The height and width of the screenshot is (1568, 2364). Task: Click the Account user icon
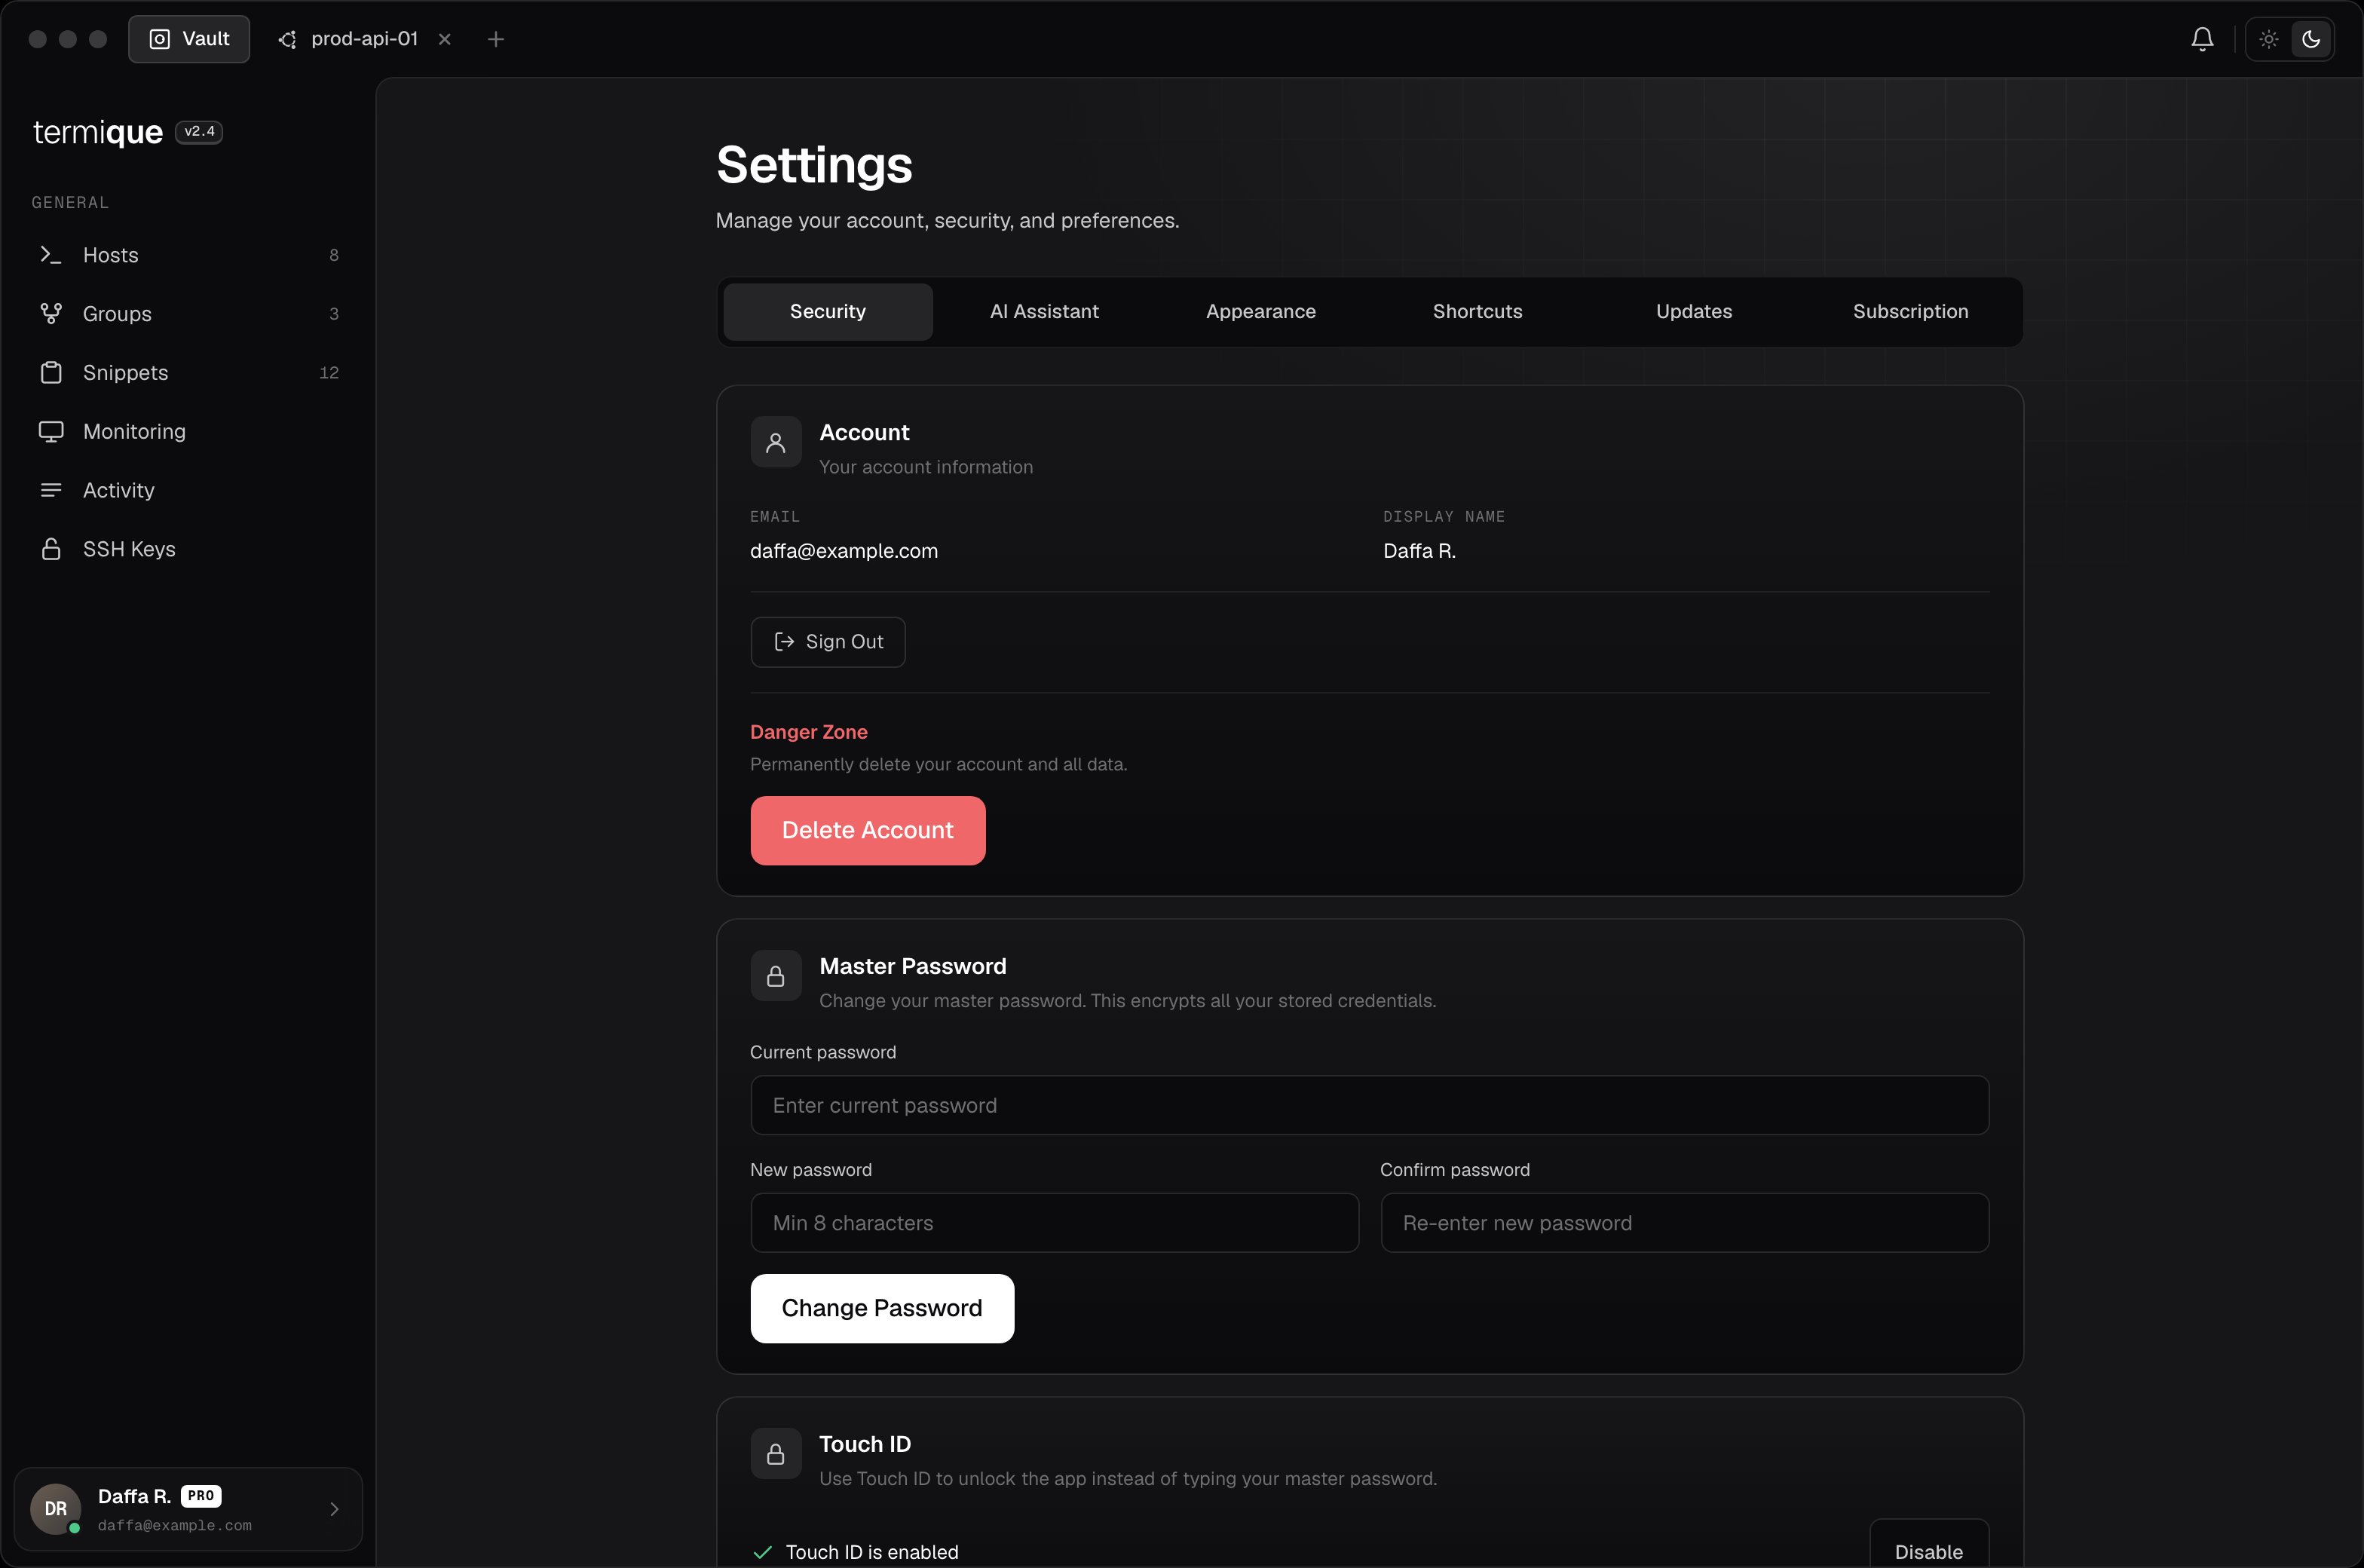tap(776, 442)
